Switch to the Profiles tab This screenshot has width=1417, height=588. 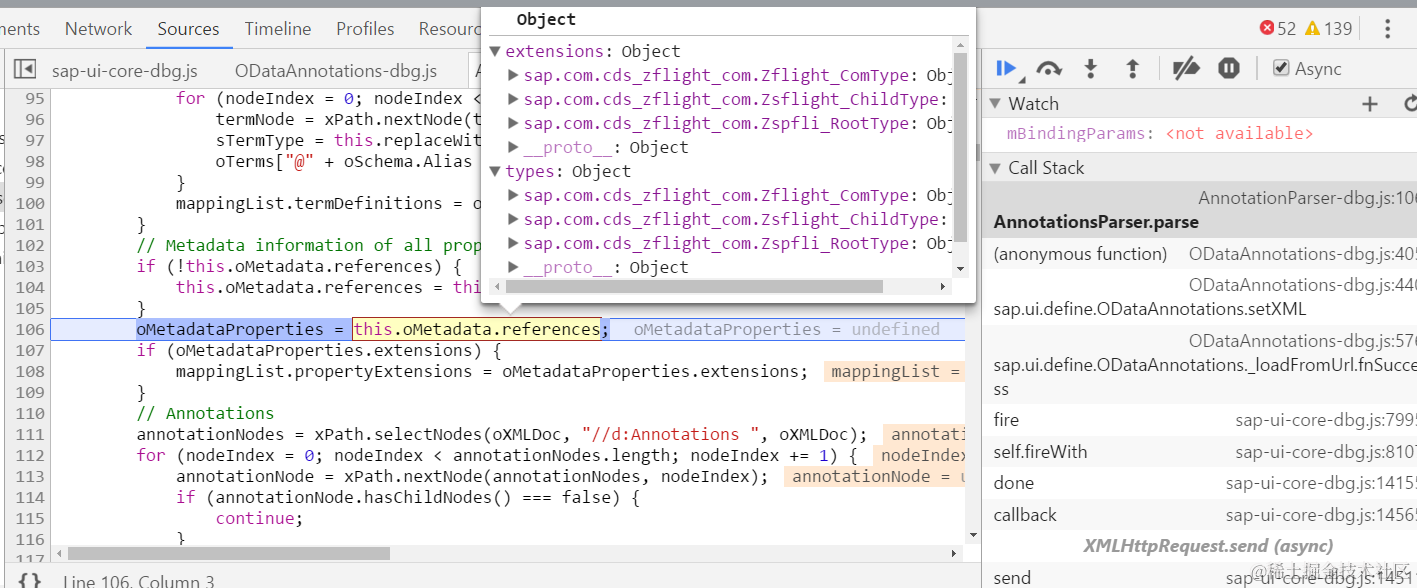coord(365,29)
